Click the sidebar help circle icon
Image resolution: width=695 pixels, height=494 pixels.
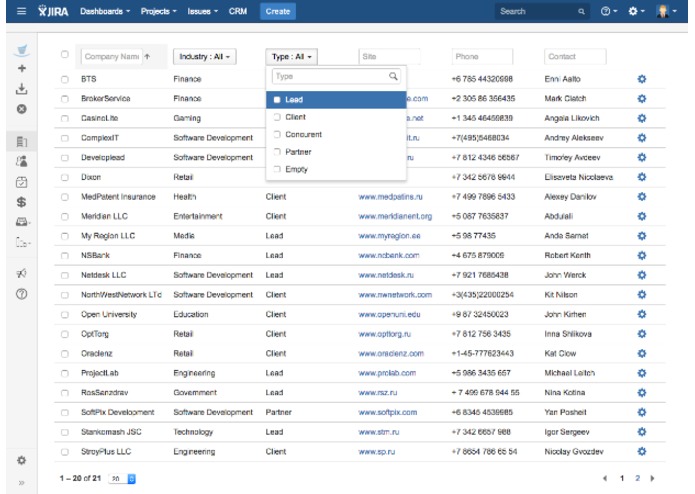pyautogui.click(x=21, y=294)
